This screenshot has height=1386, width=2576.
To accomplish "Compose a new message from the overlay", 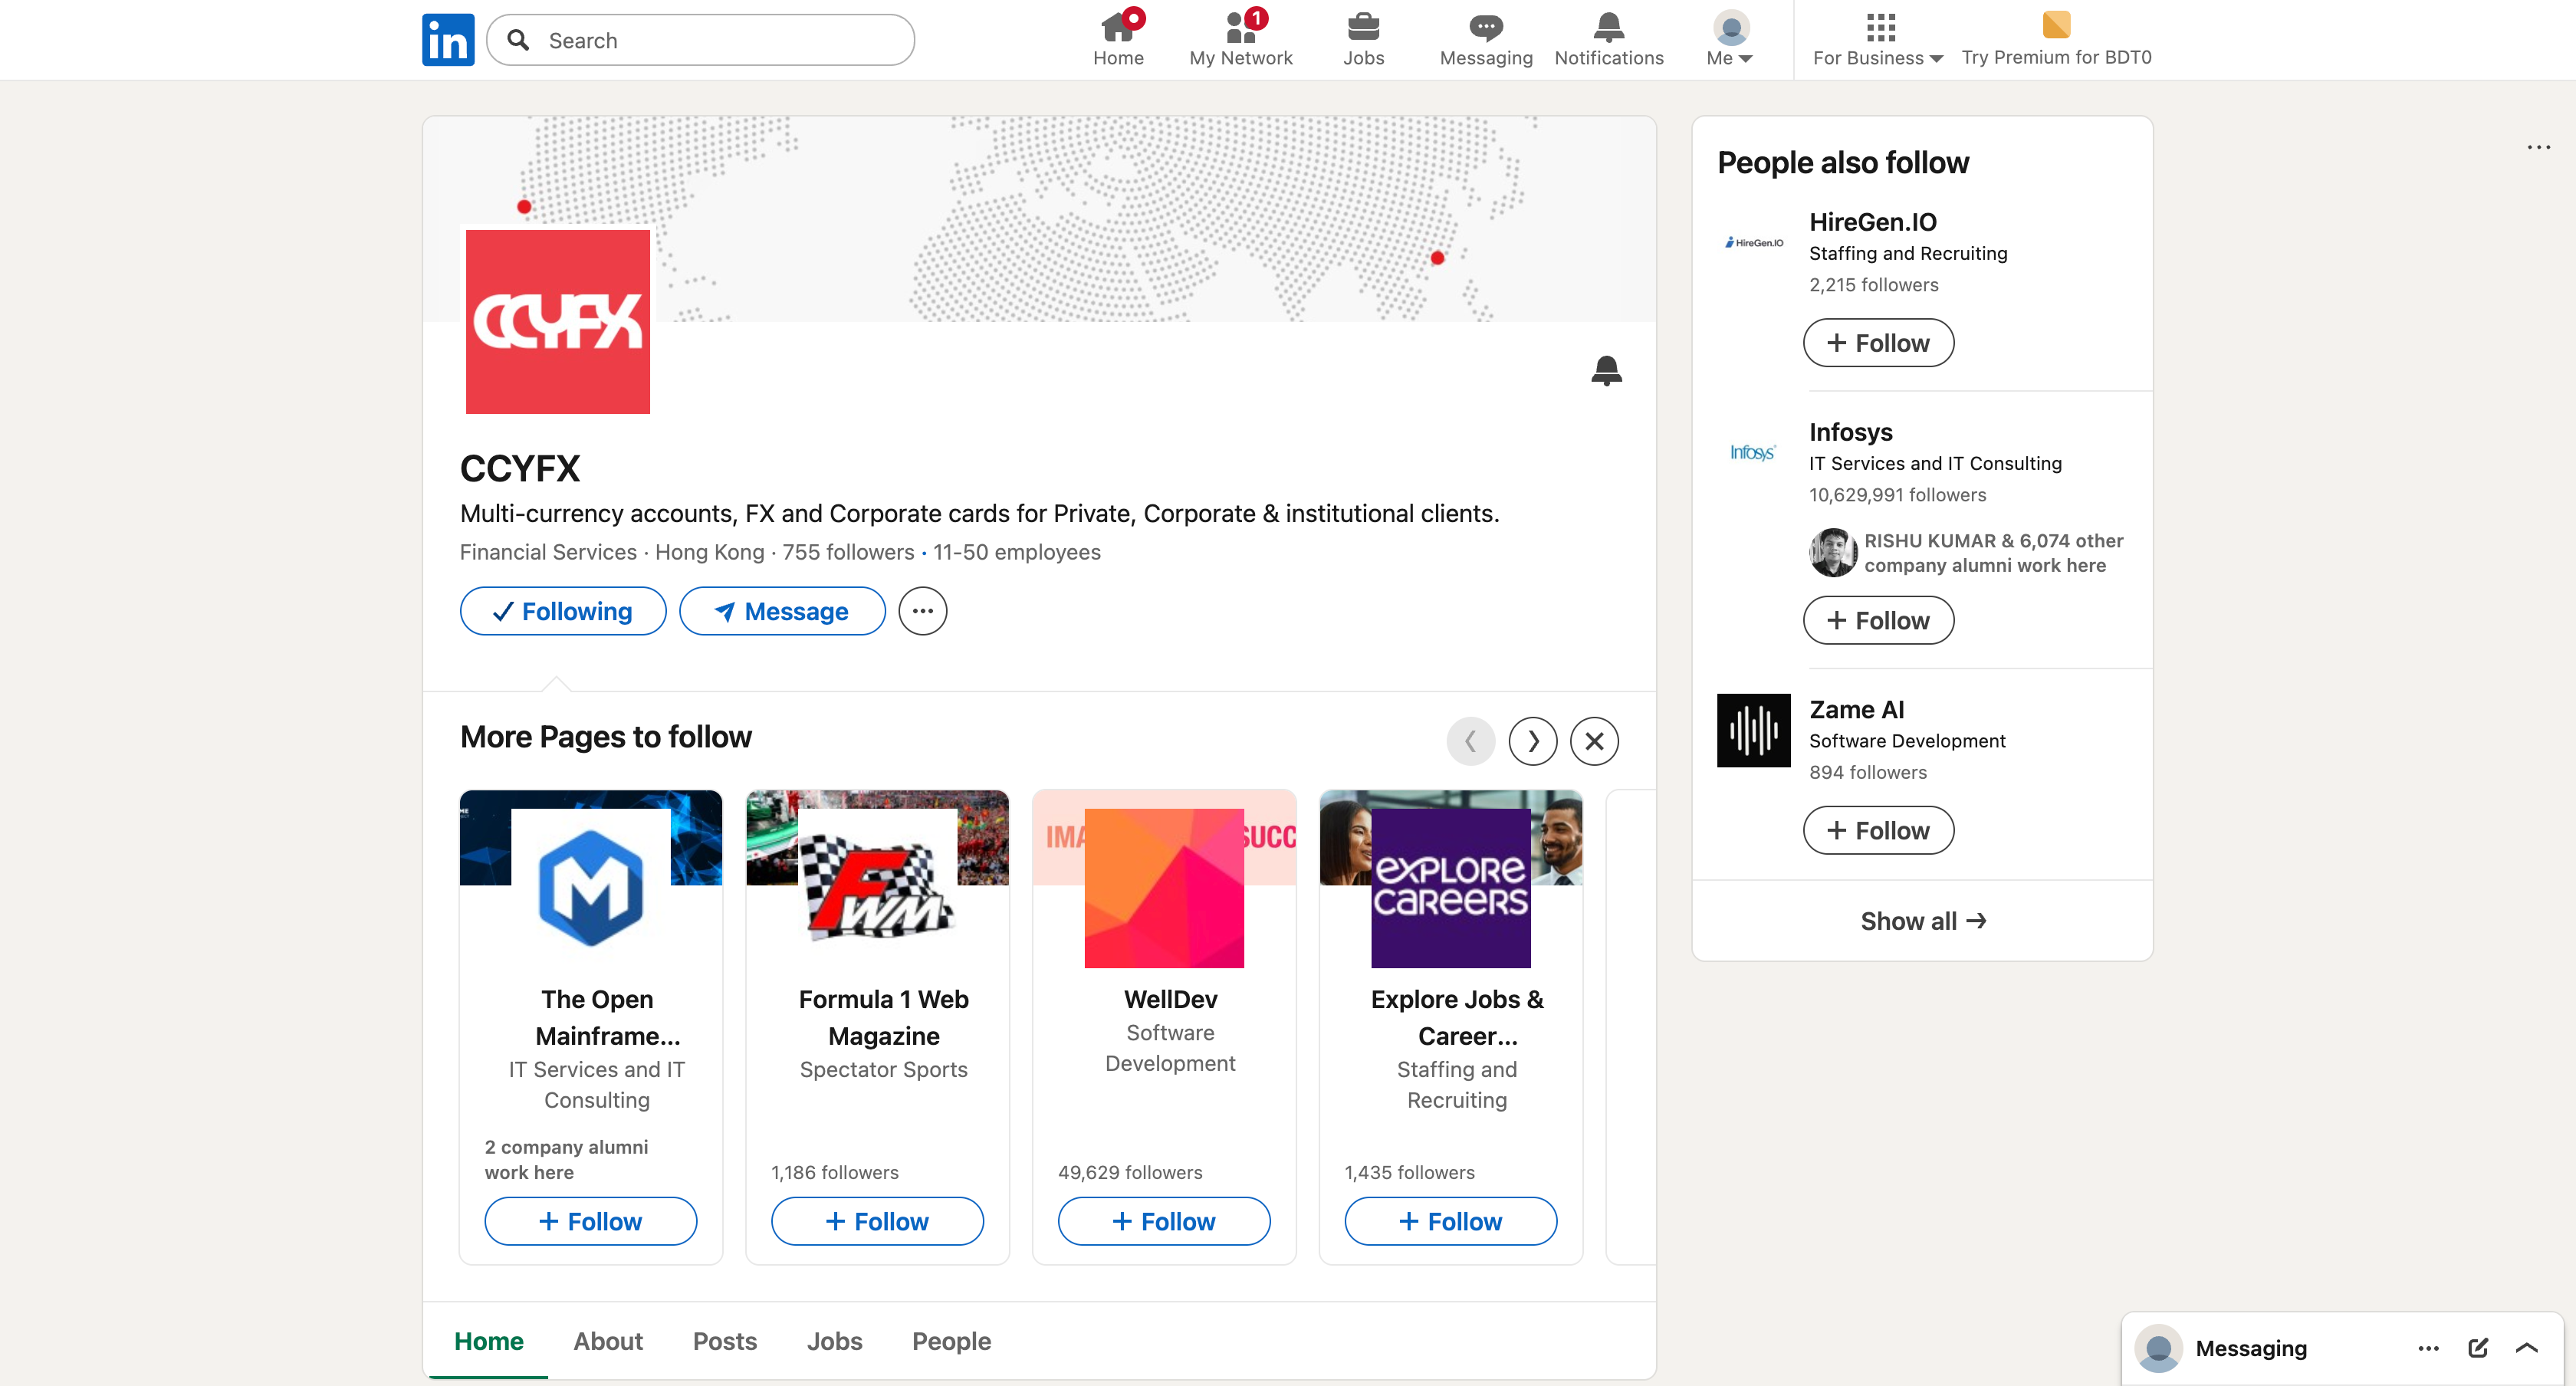I will 2478,1348.
